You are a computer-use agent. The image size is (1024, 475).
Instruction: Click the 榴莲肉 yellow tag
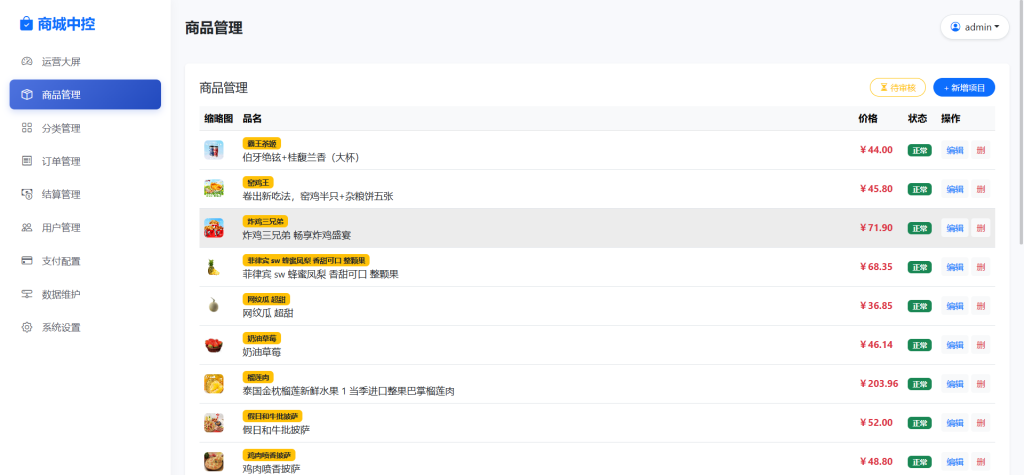[x=258, y=377]
